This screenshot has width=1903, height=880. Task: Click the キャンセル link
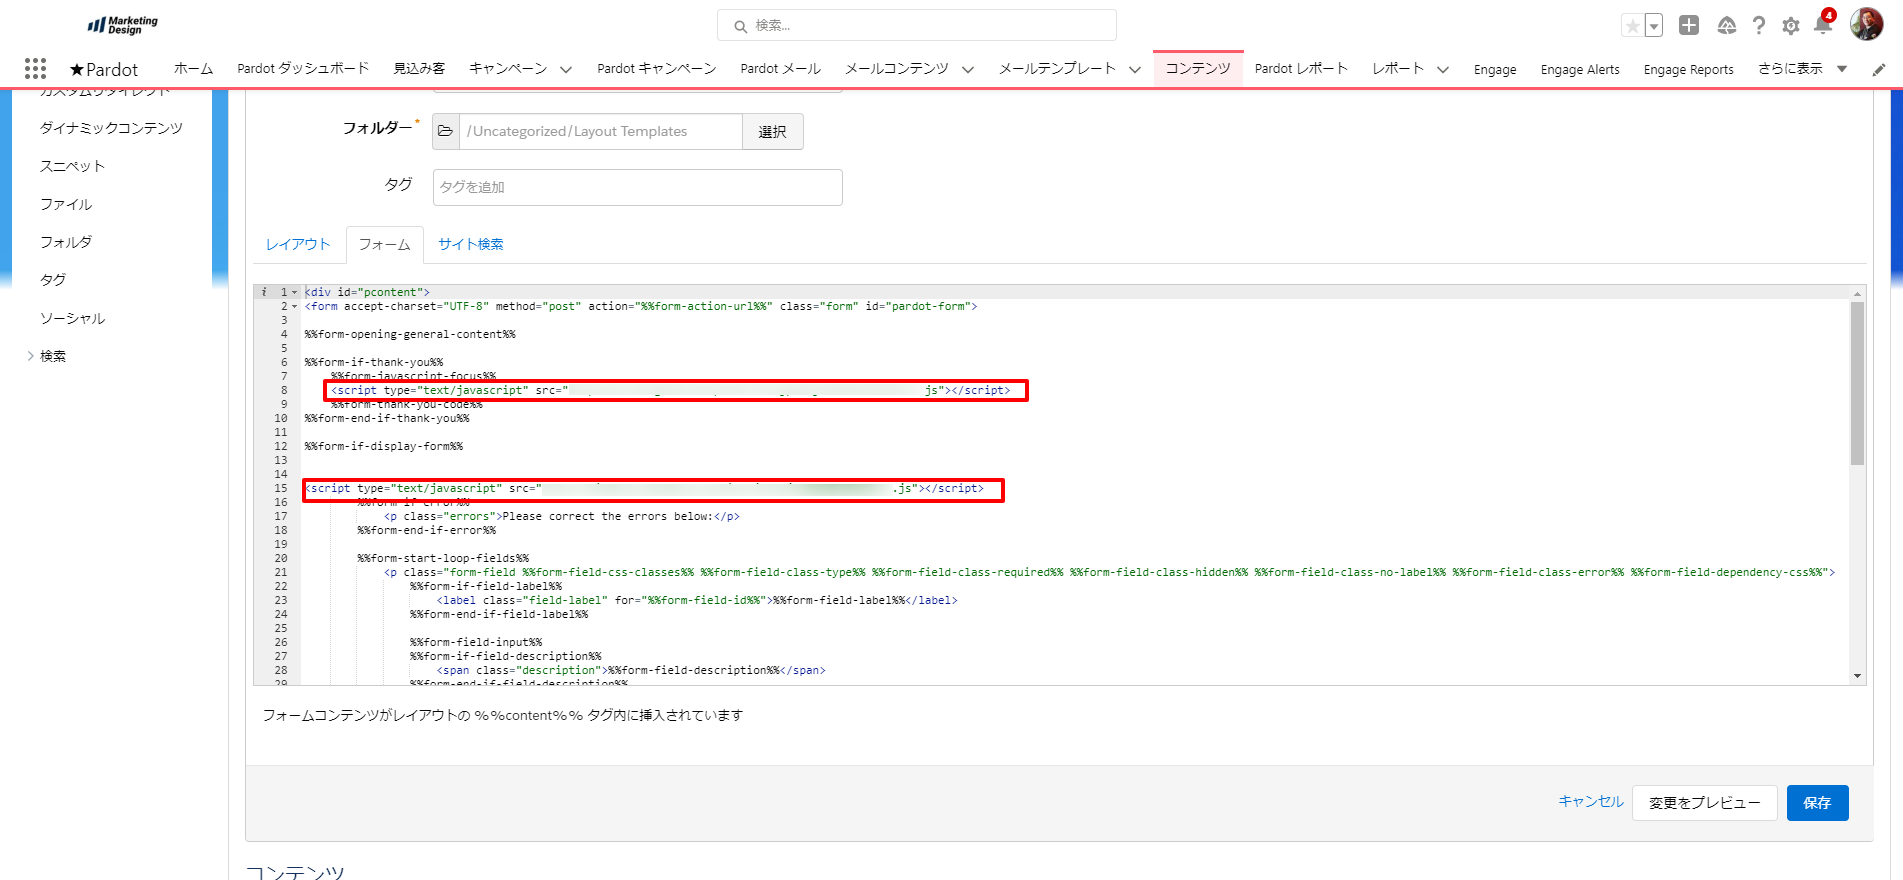(x=1590, y=802)
